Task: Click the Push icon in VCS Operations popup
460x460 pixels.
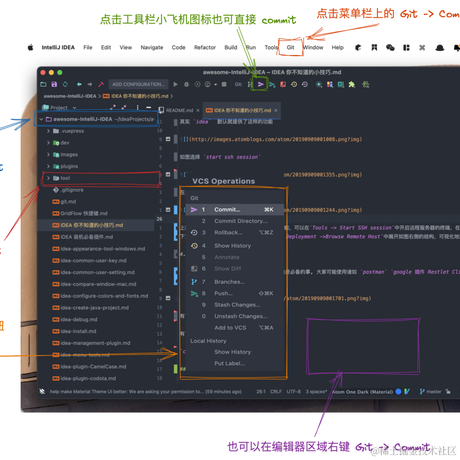Action: [194, 293]
